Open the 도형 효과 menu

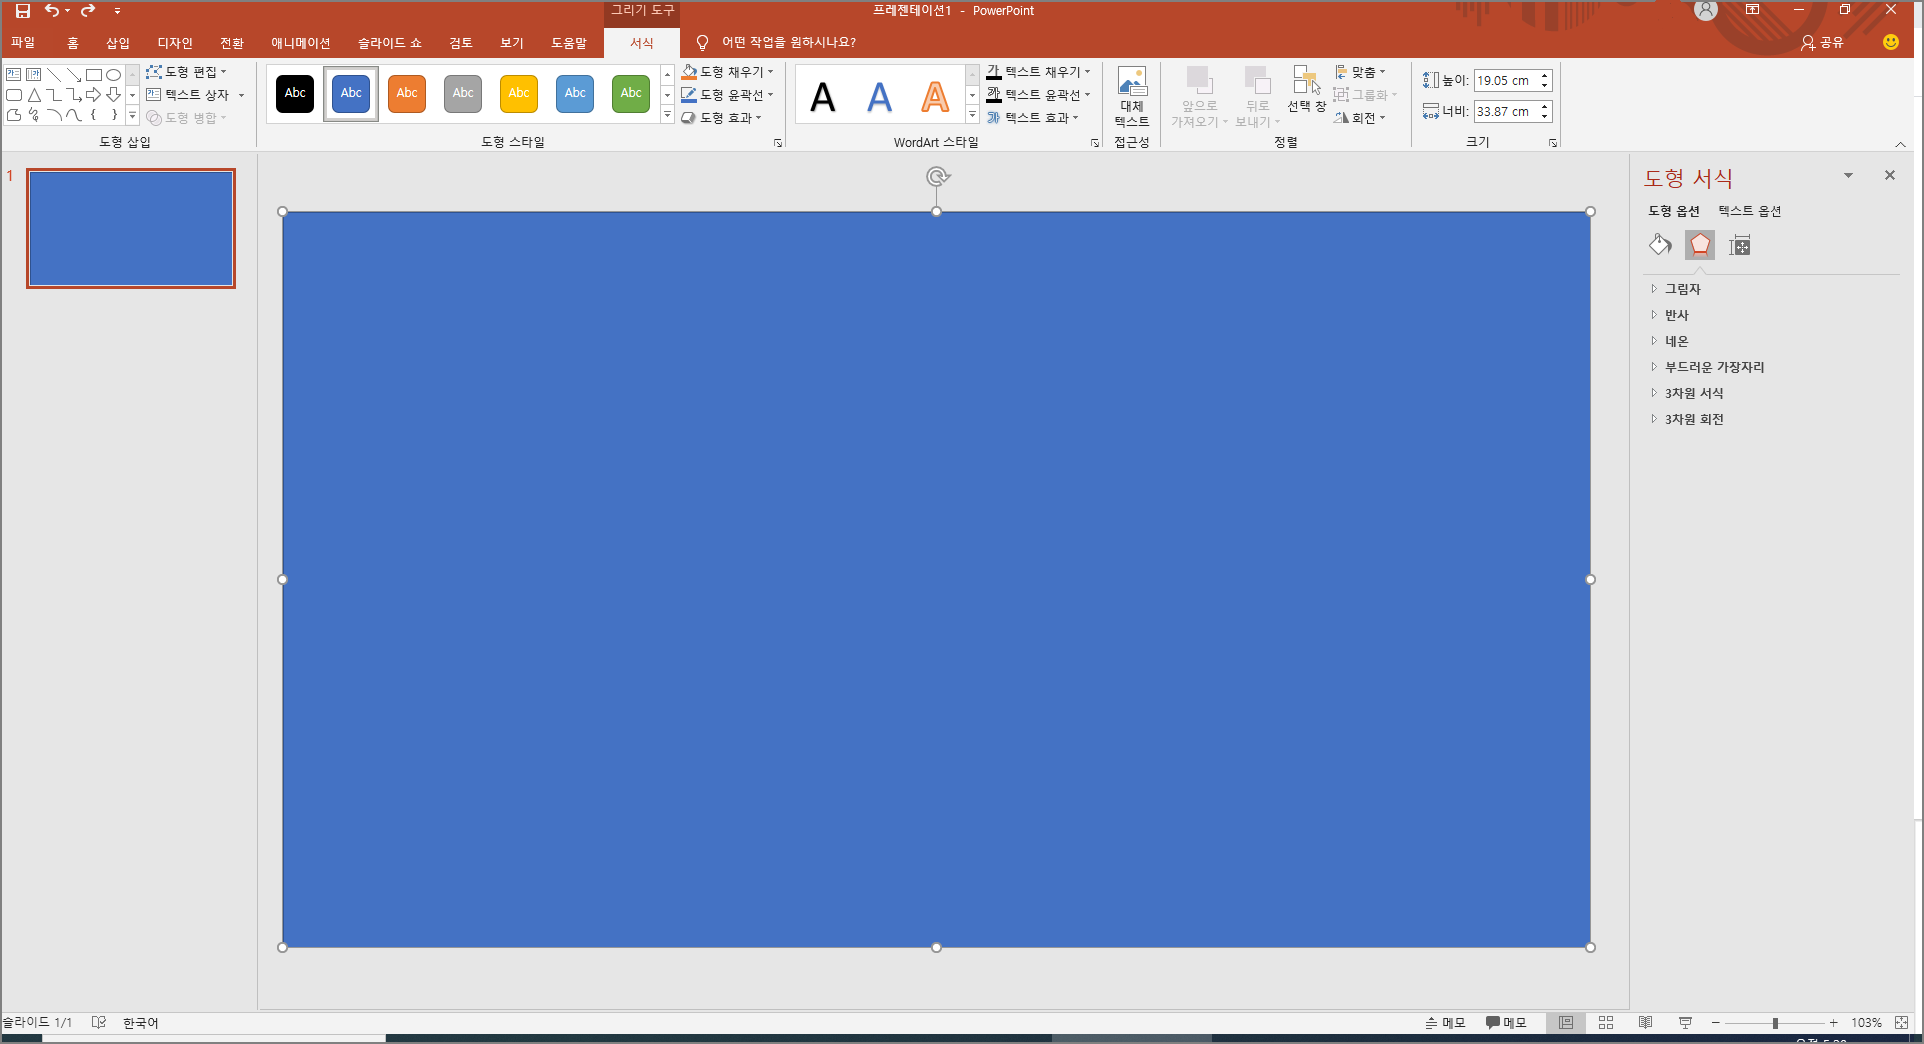[x=721, y=118]
